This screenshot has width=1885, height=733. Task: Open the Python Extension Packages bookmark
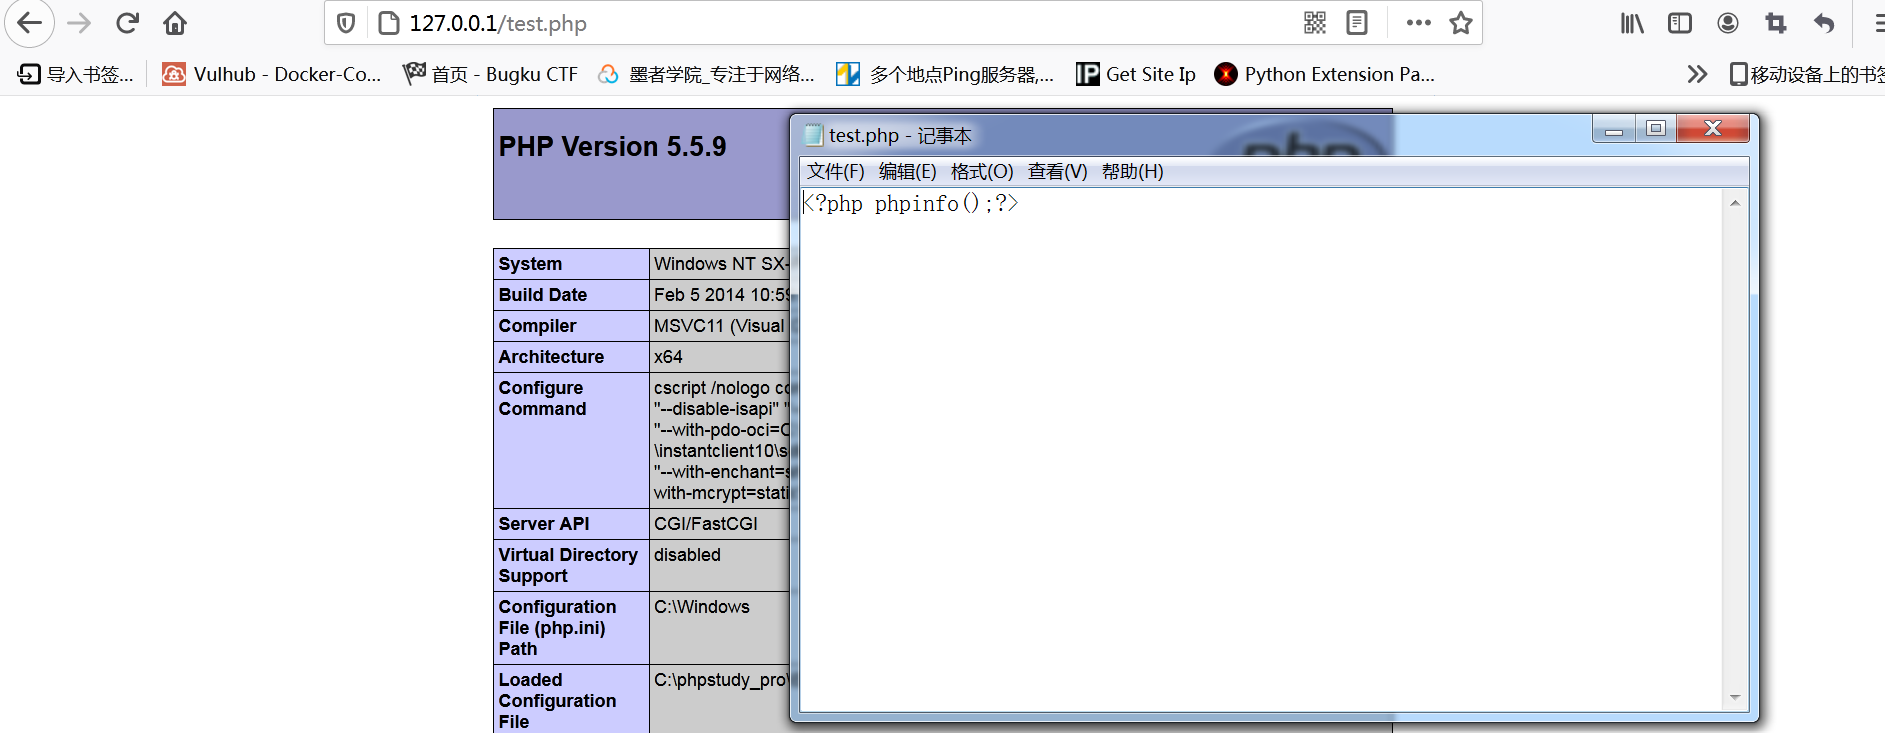(1324, 74)
